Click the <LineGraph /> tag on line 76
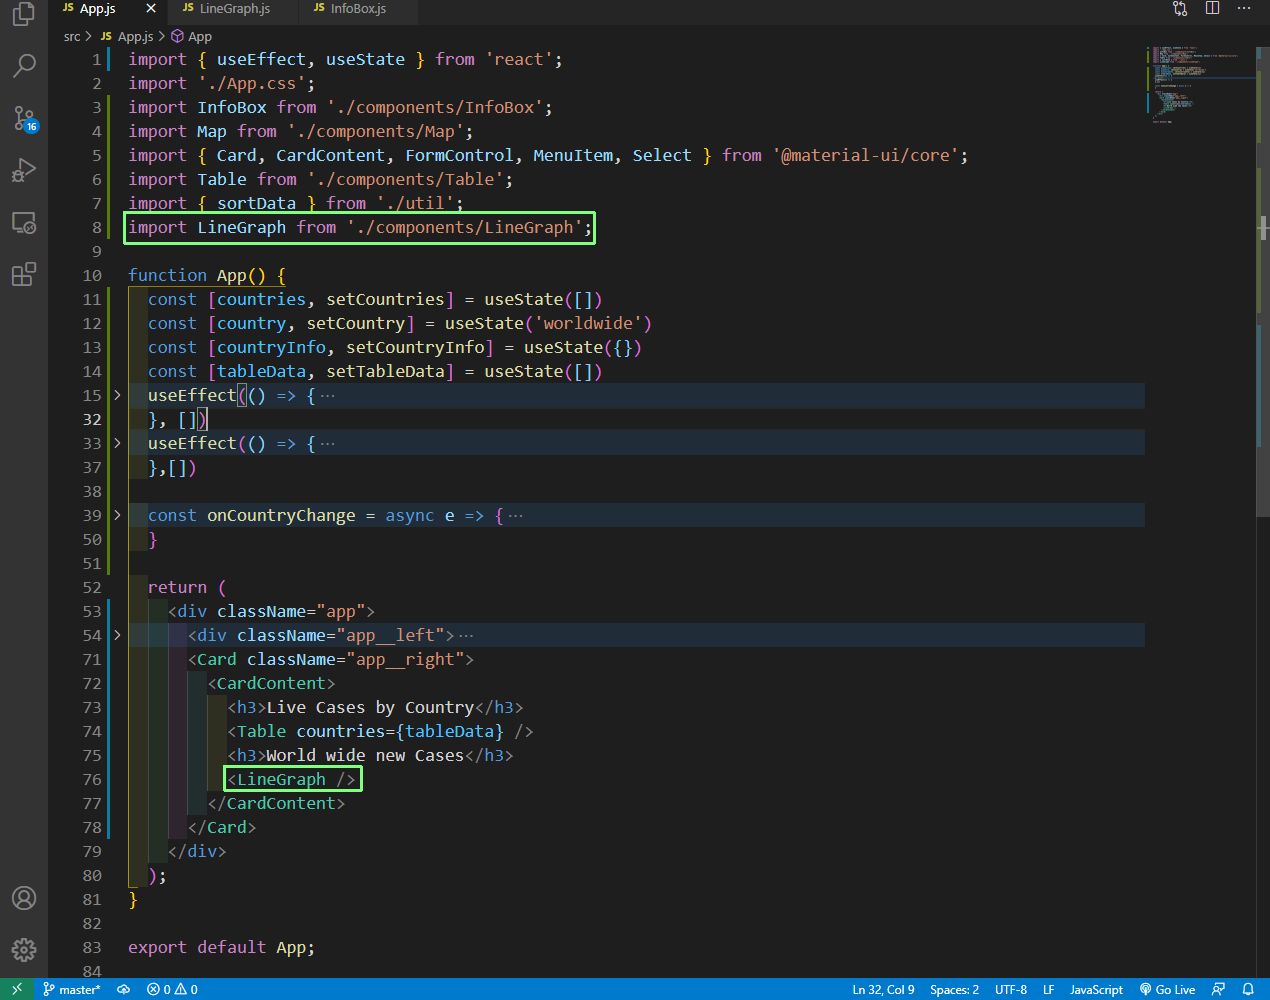1270x1000 pixels. pos(291,779)
